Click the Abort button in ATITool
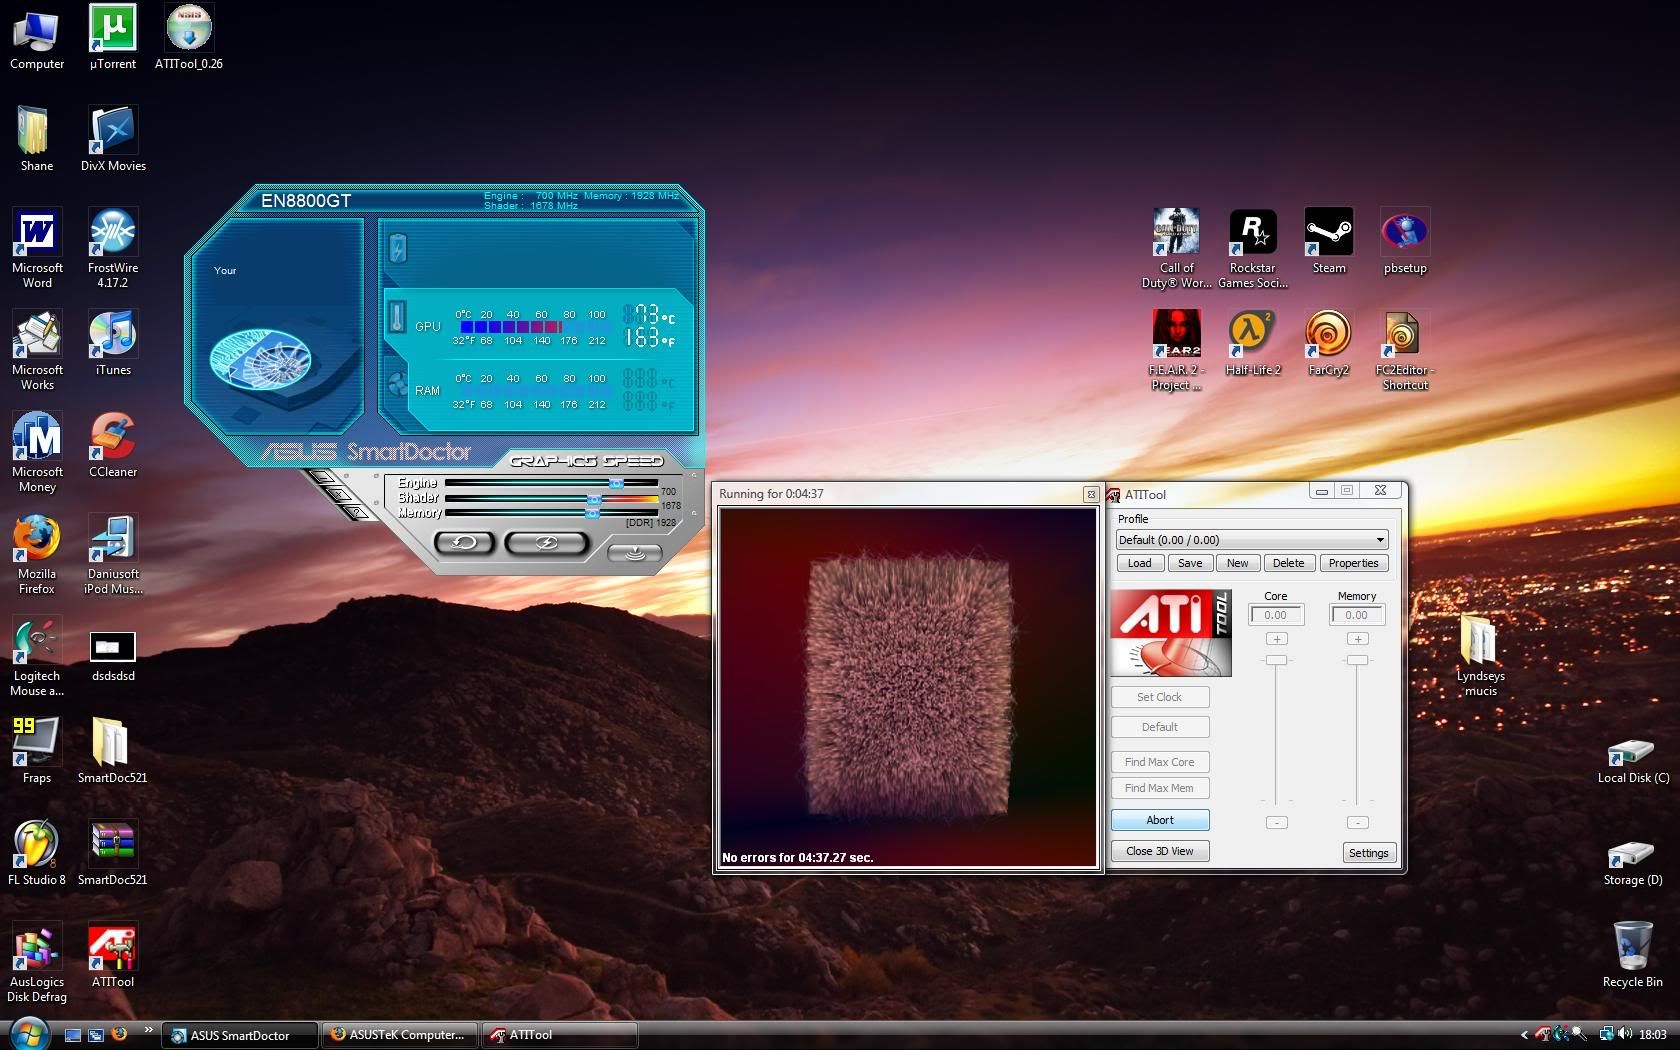 (x=1160, y=820)
